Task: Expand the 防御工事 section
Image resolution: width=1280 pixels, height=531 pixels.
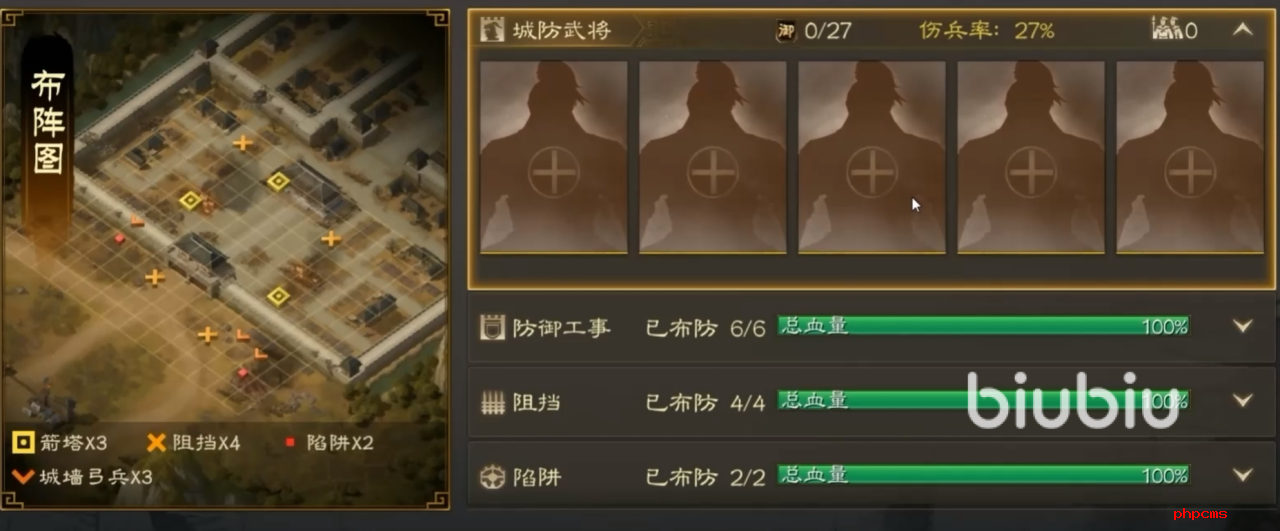Action: [x=1243, y=326]
